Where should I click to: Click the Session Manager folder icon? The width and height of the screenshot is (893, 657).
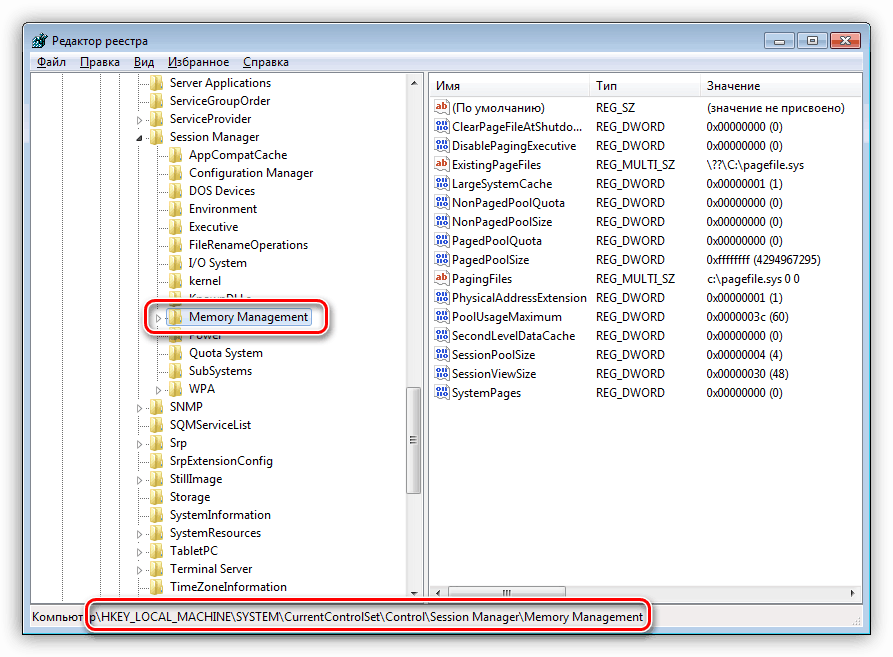point(157,137)
